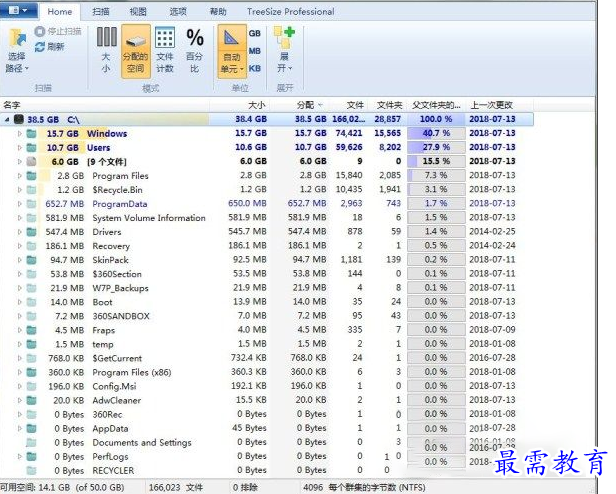The height and width of the screenshot is (494, 616).
Task: Expand the Users folder node
Action: click(x=19, y=148)
